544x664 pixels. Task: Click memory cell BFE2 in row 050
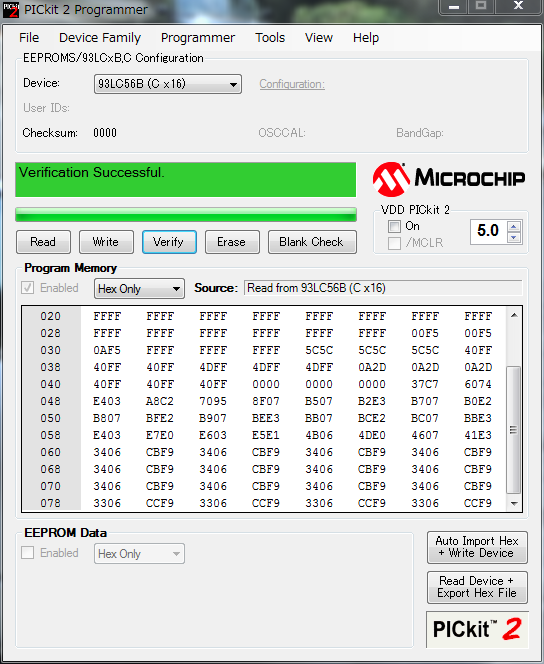click(x=160, y=418)
